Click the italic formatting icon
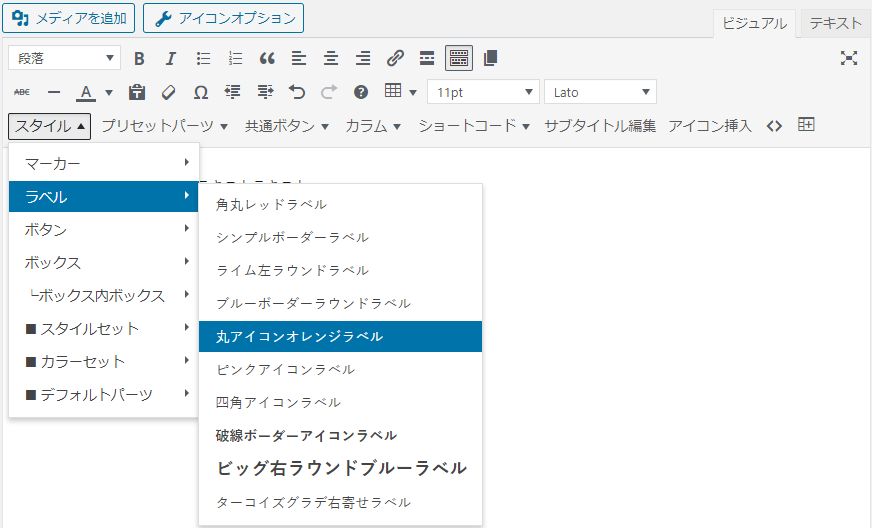The image size is (872, 528). click(171, 58)
